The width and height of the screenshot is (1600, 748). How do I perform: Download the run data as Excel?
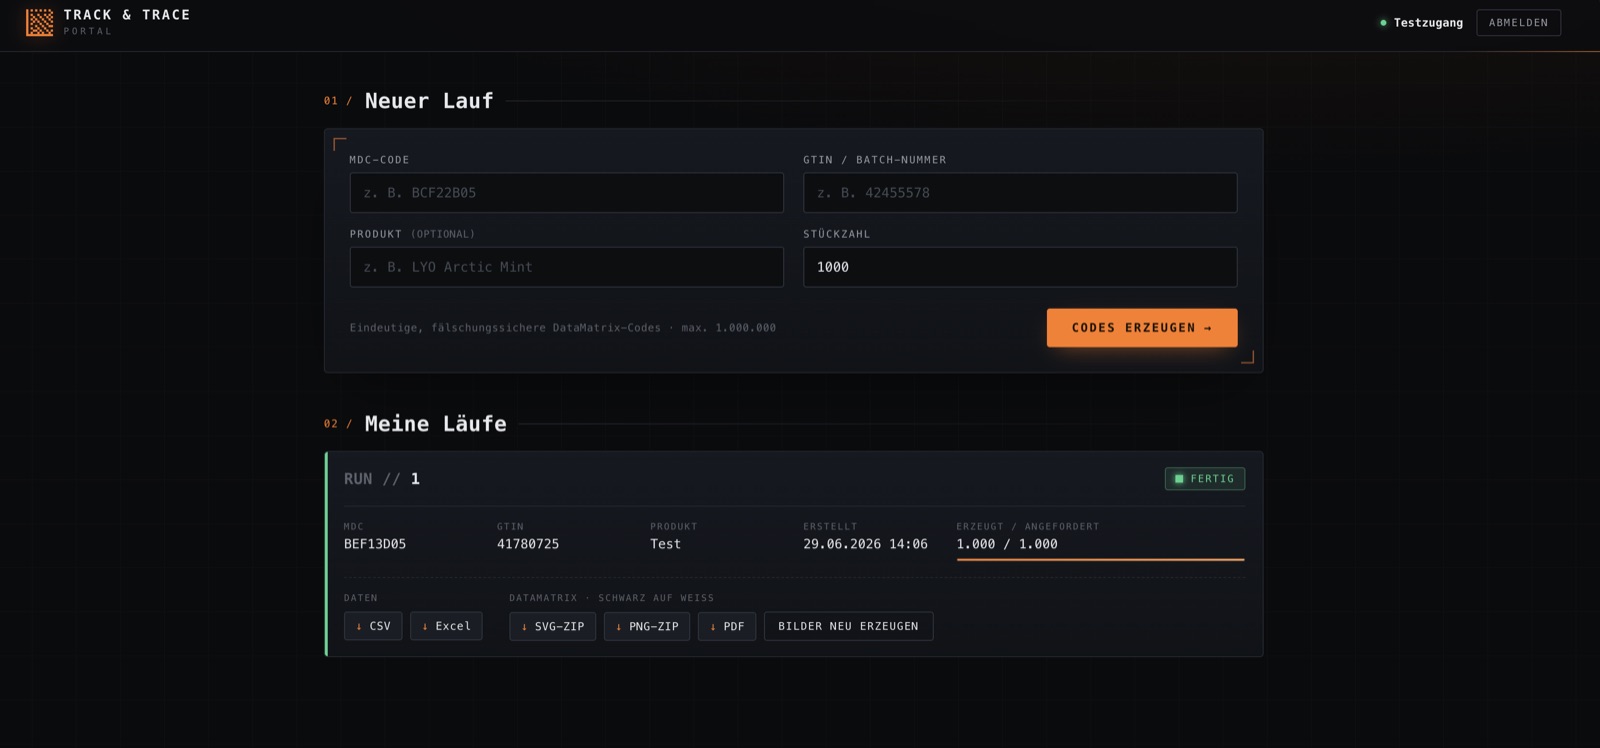[446, 626]
